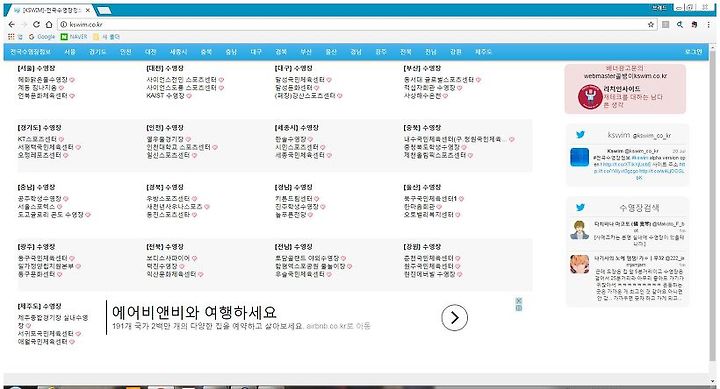
Task: Select 제주도 in the blue navigation bar
Action: 483,52
